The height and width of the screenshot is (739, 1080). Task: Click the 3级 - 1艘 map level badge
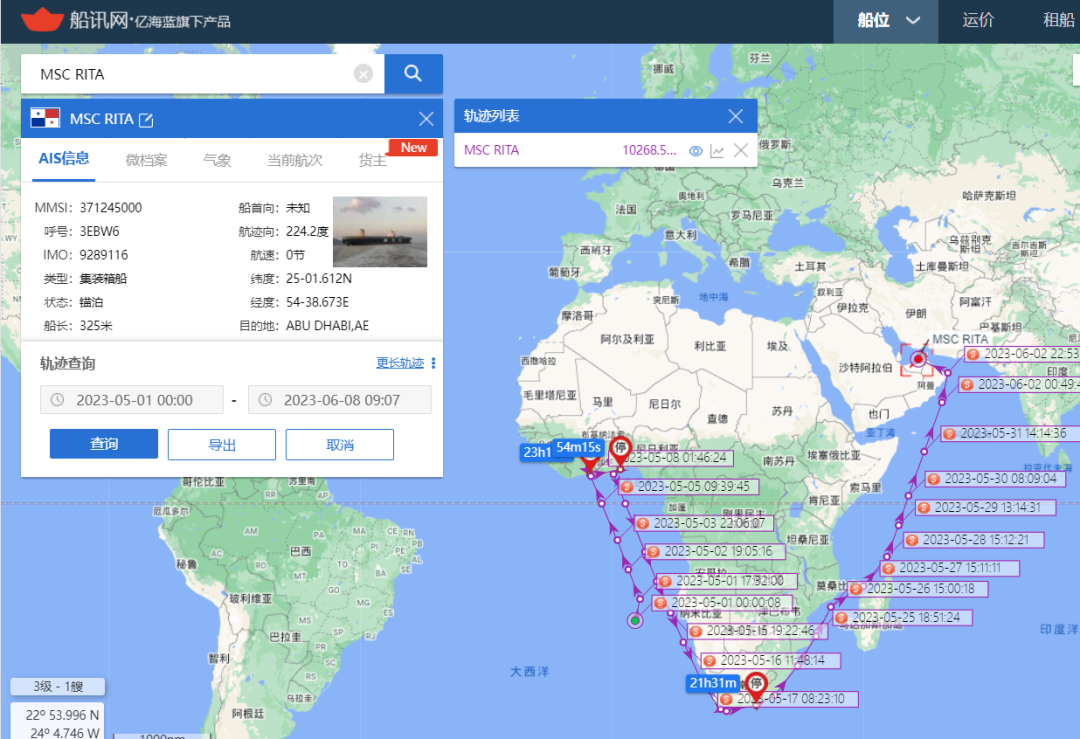tap(58, 687)
